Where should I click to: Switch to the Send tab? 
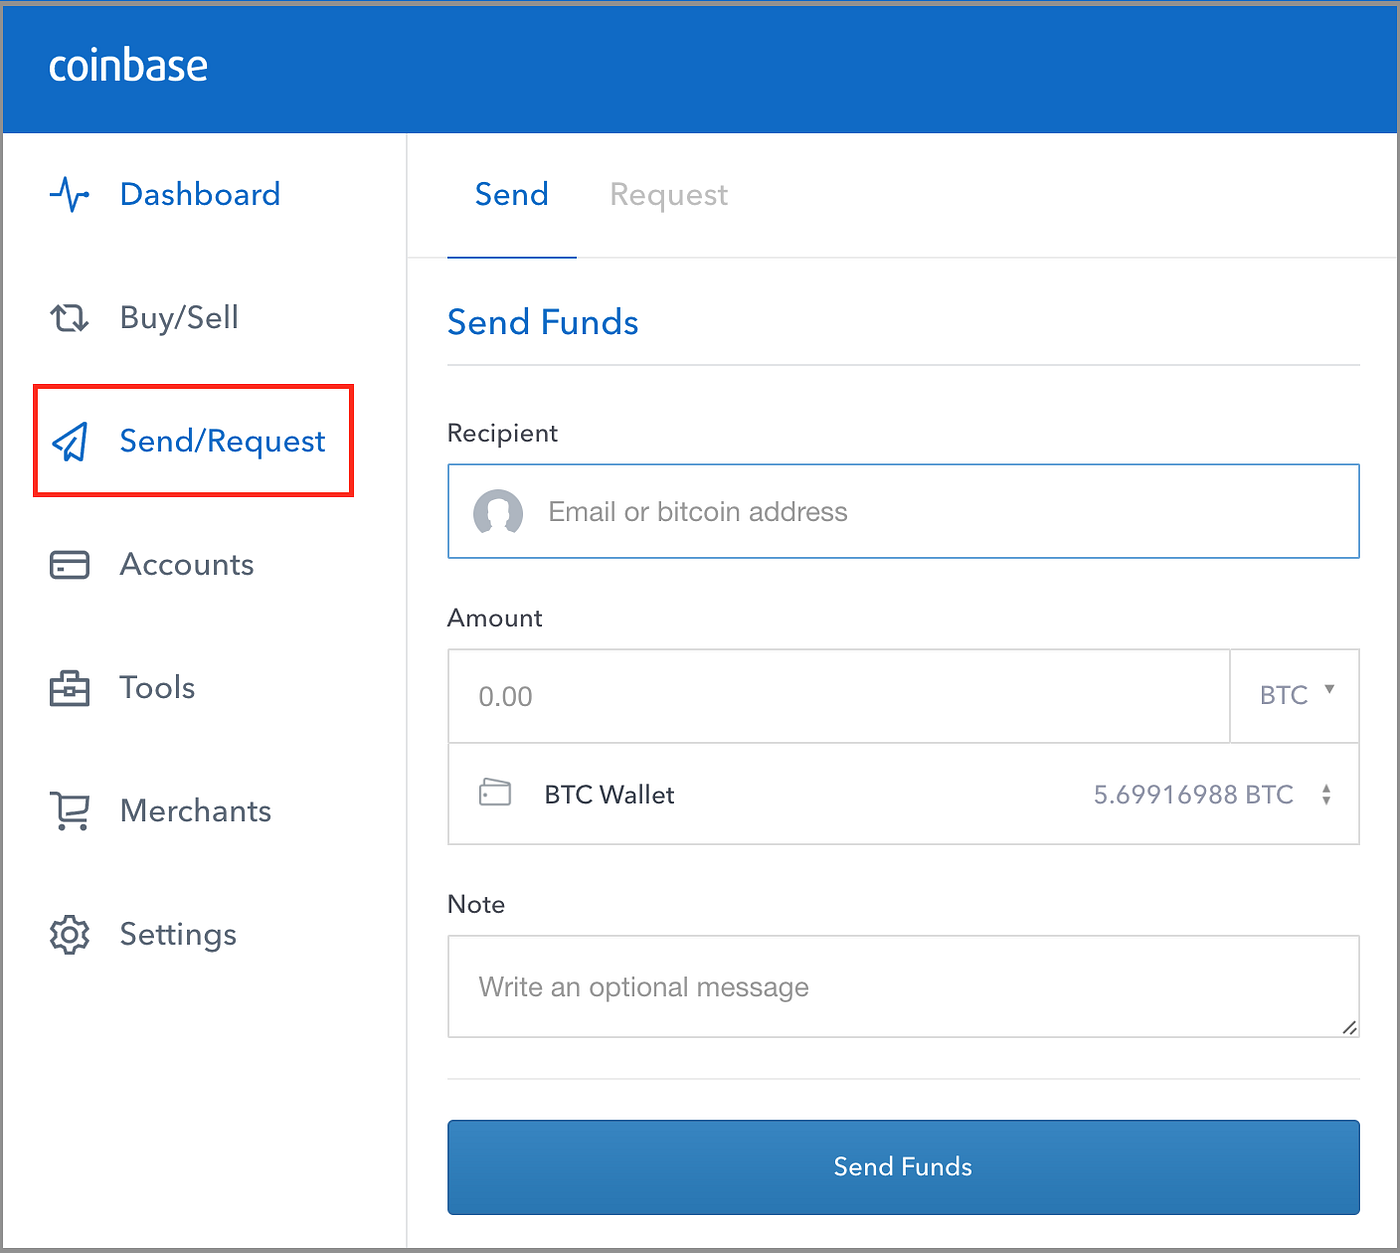(512, 194)
